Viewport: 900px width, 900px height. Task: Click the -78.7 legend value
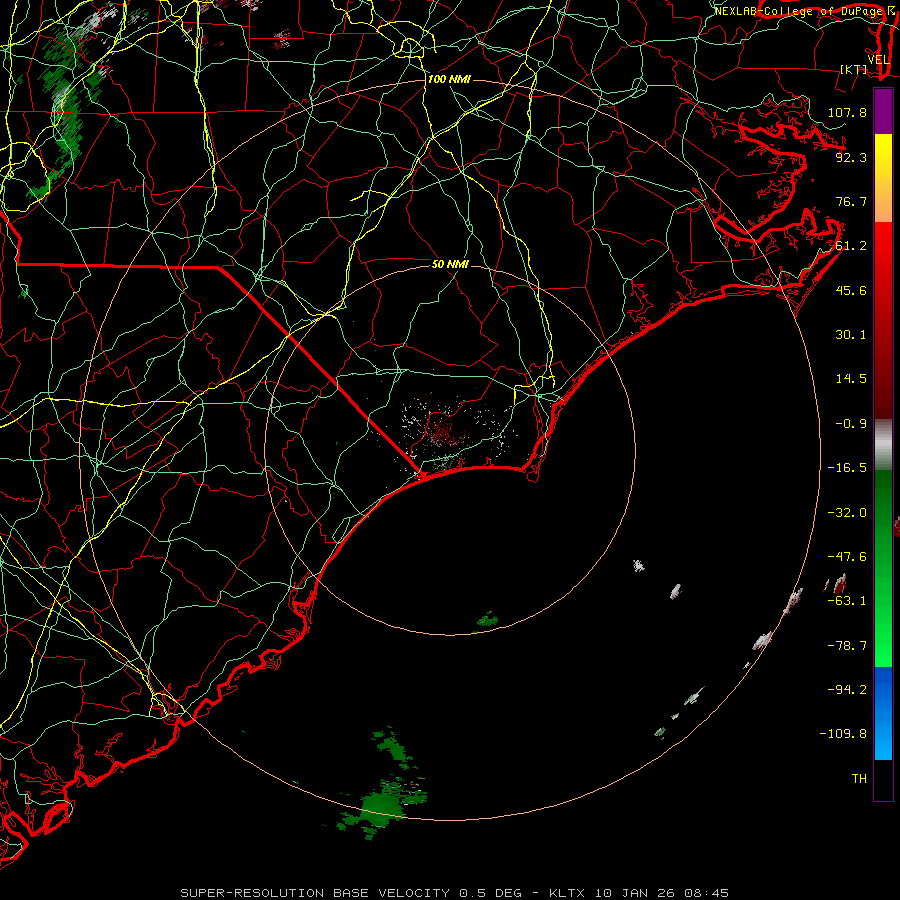847,646
